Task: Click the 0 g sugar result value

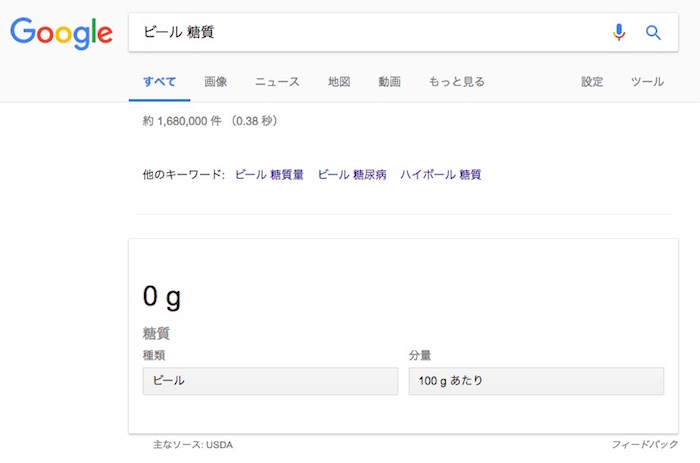Action: (x=162, y=297)
